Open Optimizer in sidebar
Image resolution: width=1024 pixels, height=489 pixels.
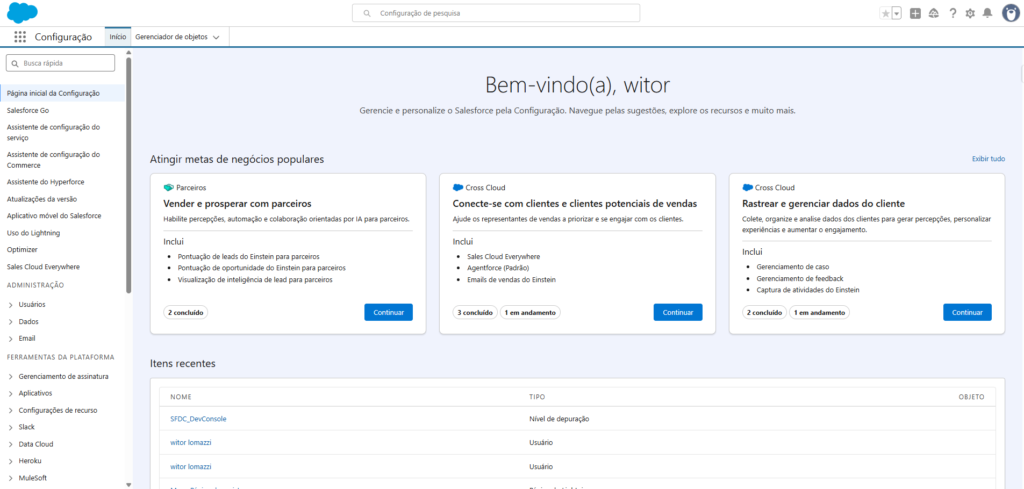click(22, 249)
